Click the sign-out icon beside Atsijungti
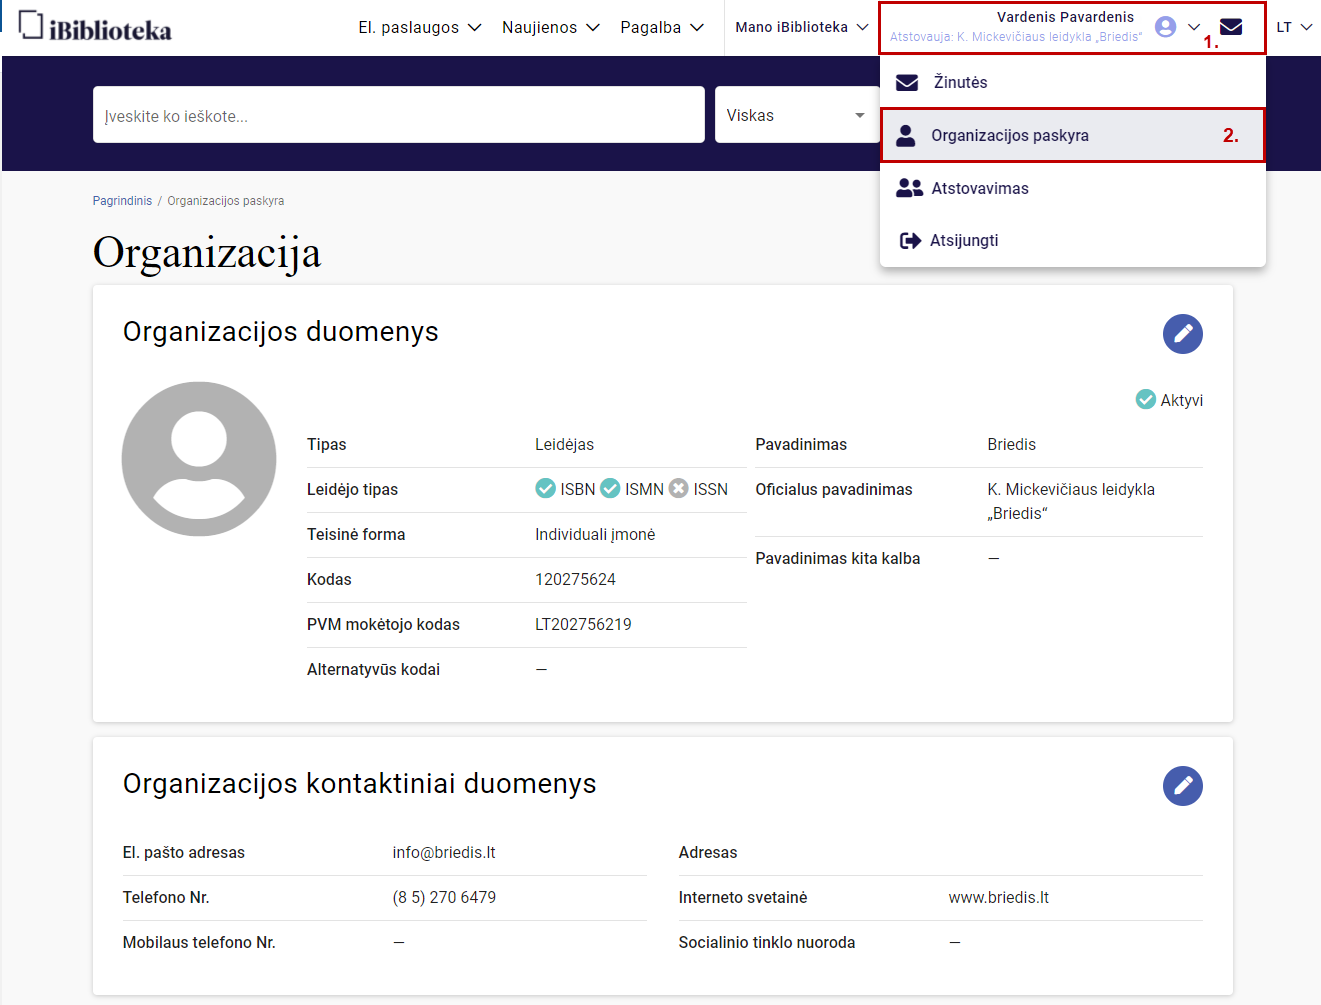The height and width of the screenshot is (1005, 1321). pyautogui.click(x=910, y=240)
